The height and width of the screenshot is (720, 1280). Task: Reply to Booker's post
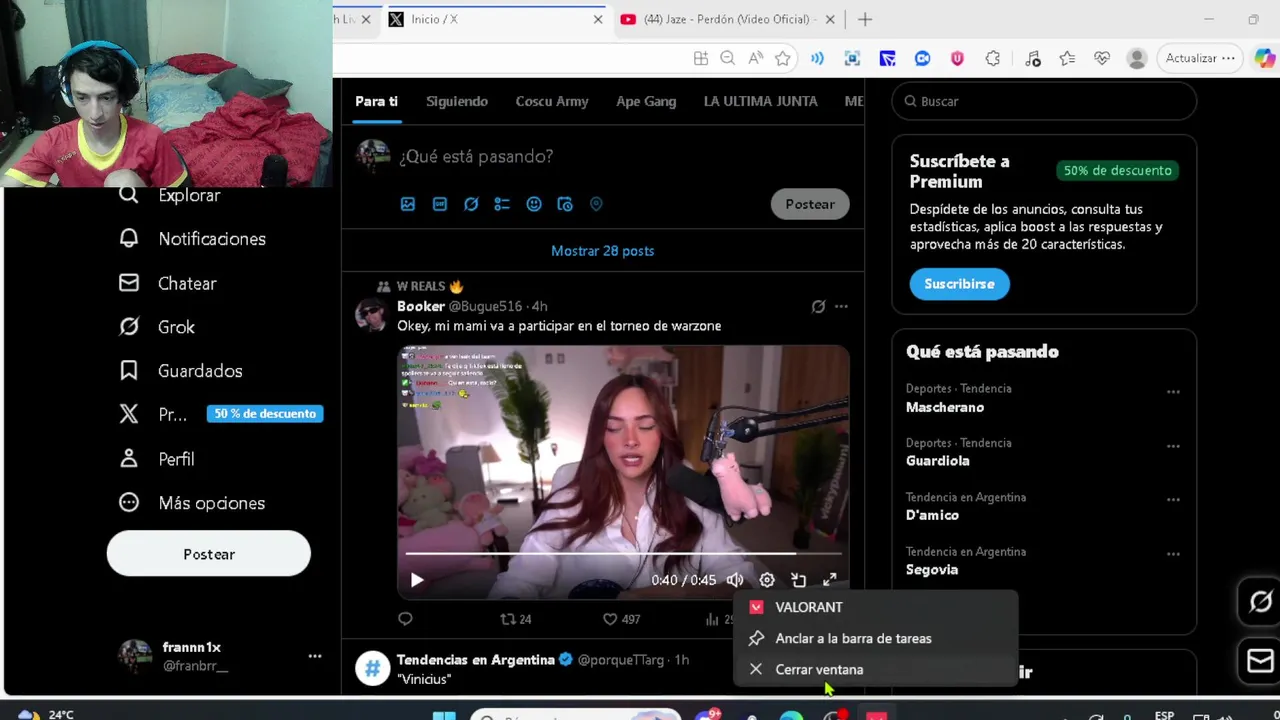(x=405, y=619)
